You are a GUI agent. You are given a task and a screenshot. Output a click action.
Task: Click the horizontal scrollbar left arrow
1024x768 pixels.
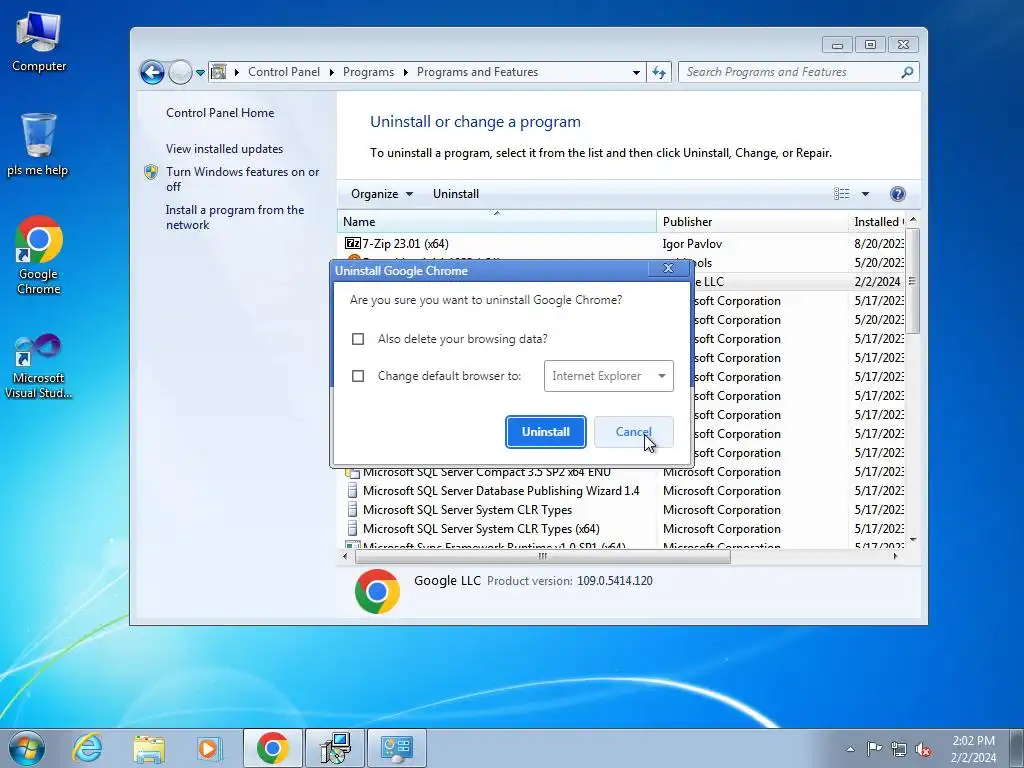[x=345, y=556]
